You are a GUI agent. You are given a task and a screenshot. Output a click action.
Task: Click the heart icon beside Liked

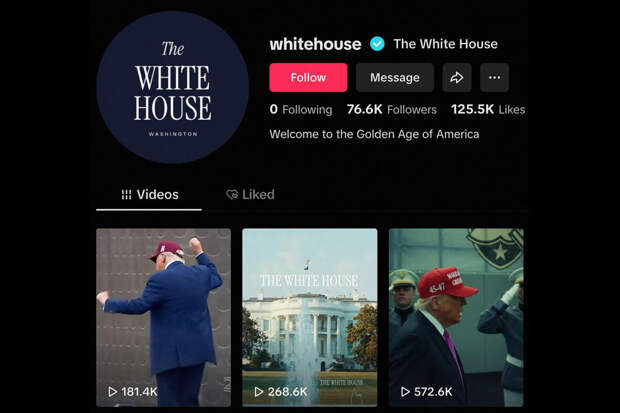pos(232,194)
